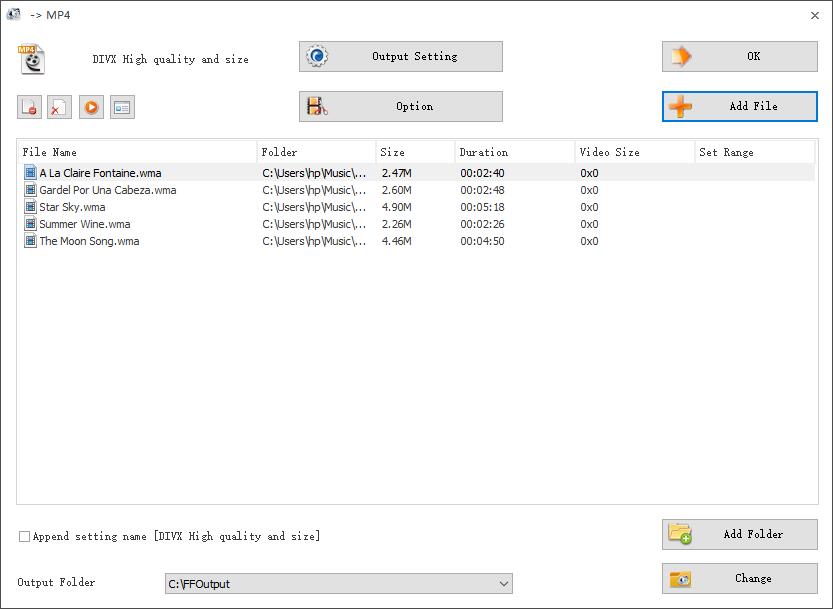Screen dimensions: 833x609
Task: Click the MP4 format icon at top left
Action: point(31,59)
